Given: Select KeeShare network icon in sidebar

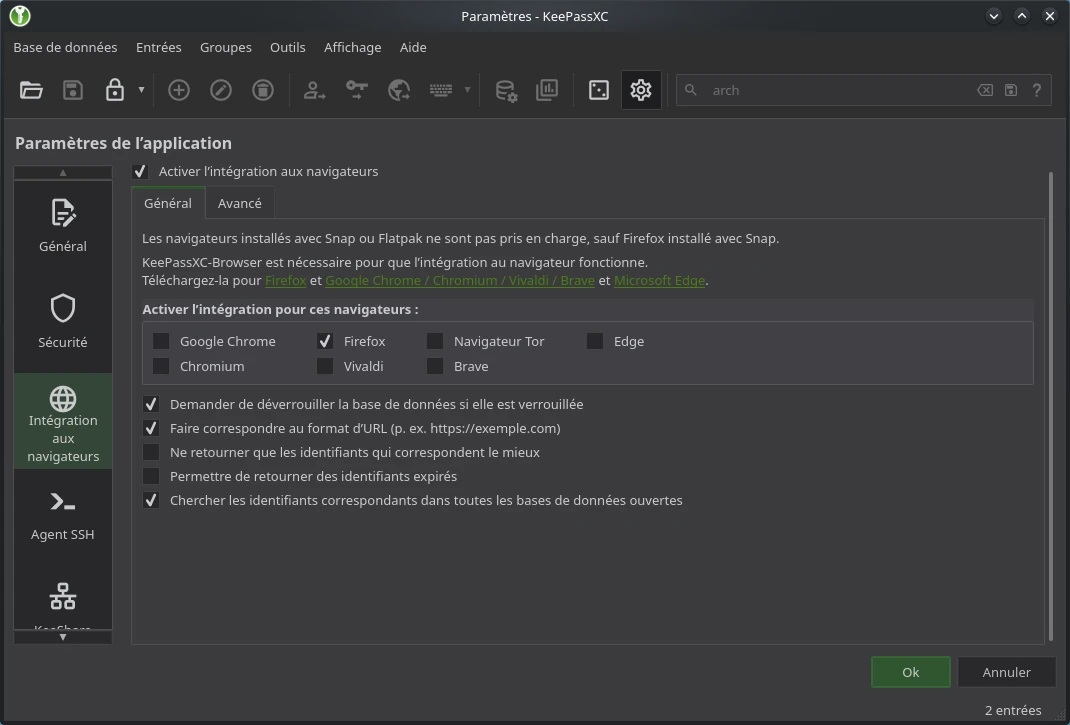Looking at the screenshot, I should 63,597.
